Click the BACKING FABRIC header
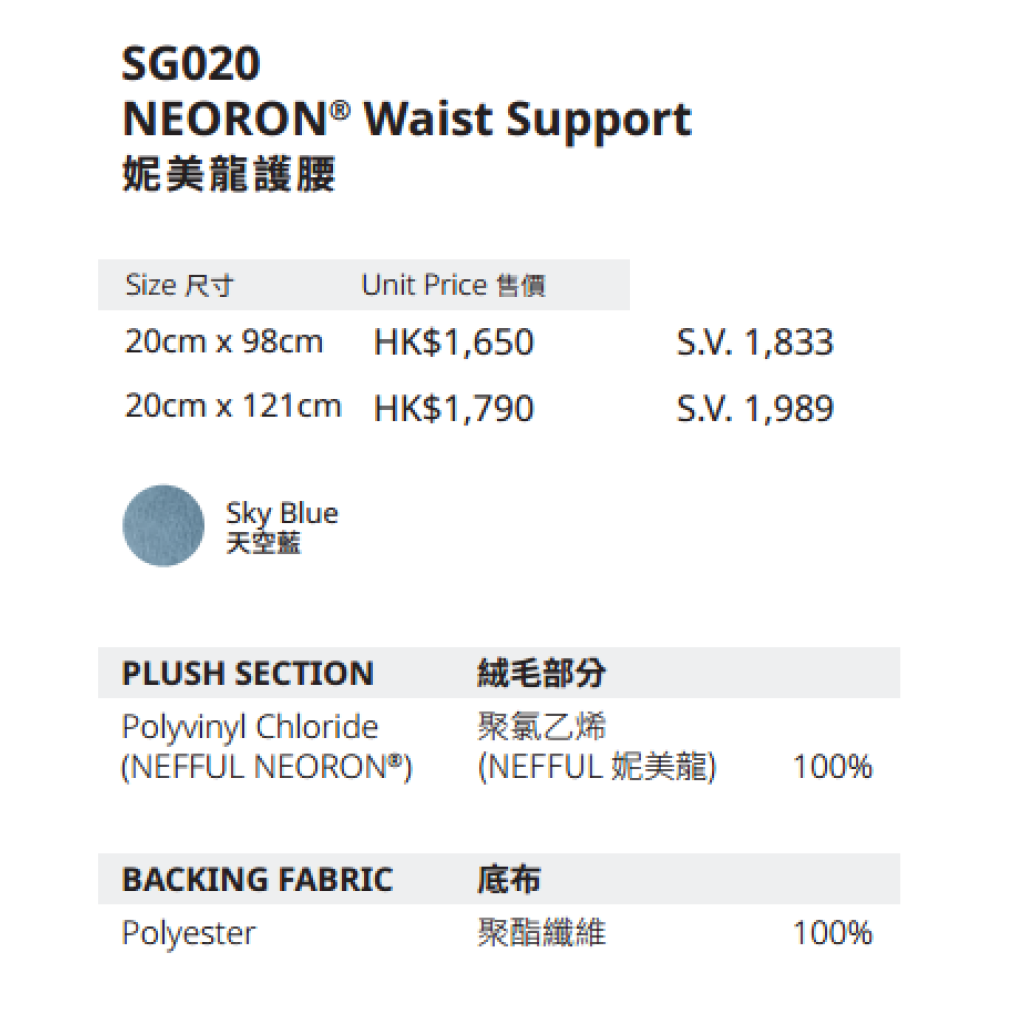Screen dimensions: 1024x1024 point(258,879)
